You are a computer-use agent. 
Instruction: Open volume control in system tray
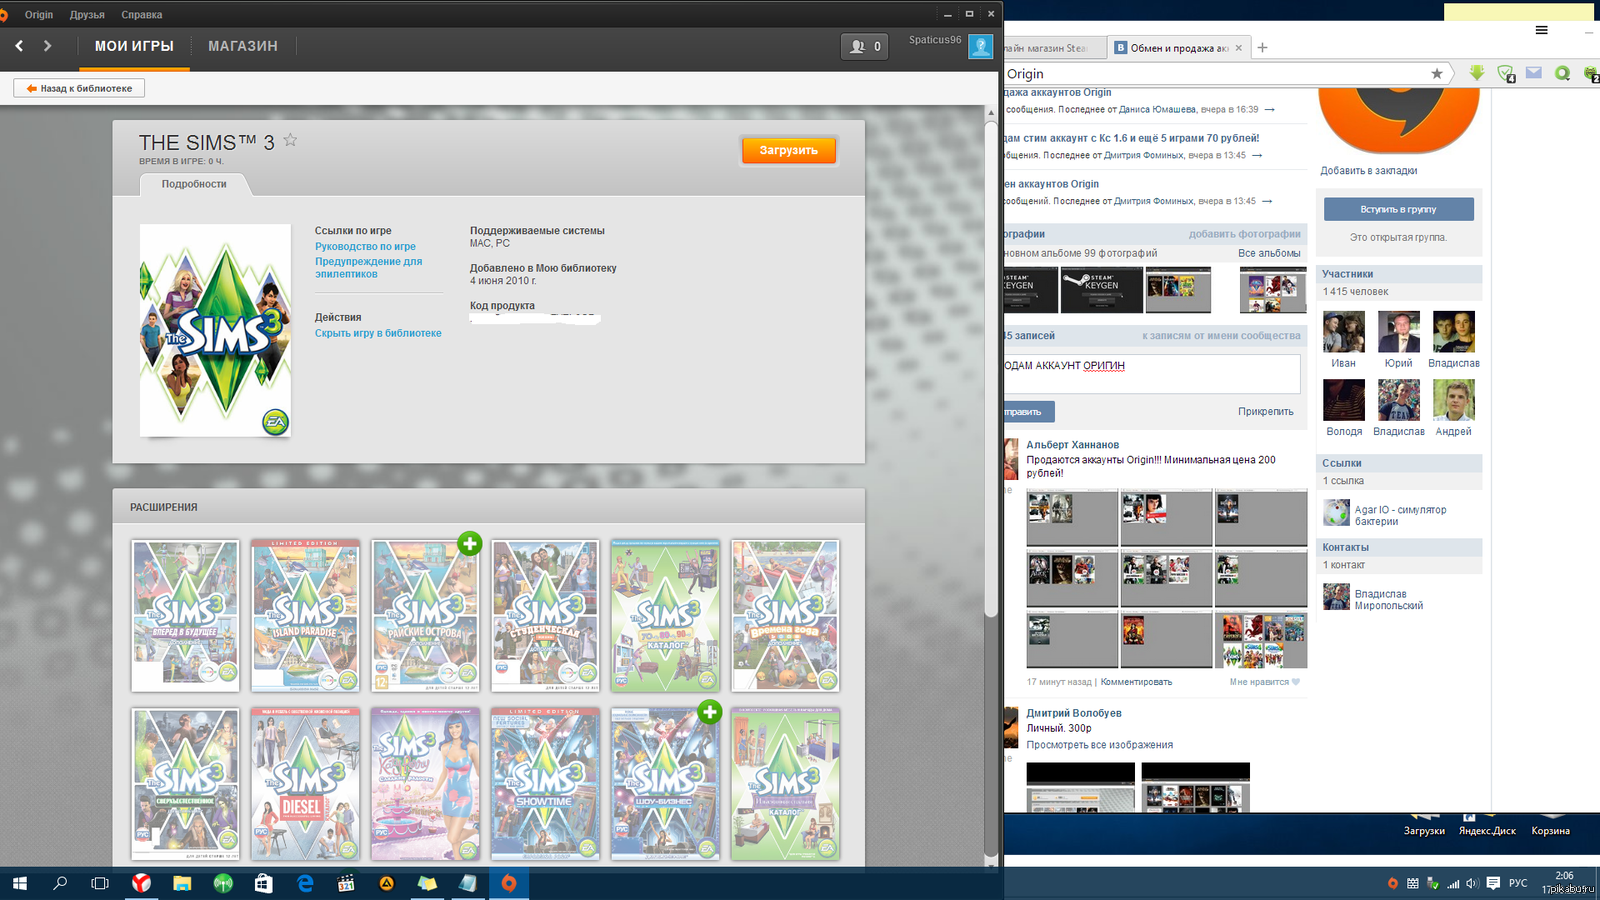click(1472, 883)
